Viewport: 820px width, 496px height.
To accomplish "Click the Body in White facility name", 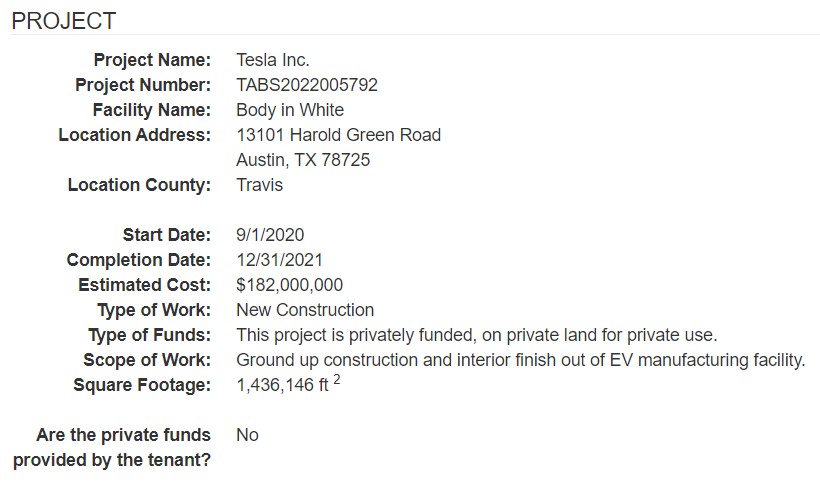I will point(290,110).
